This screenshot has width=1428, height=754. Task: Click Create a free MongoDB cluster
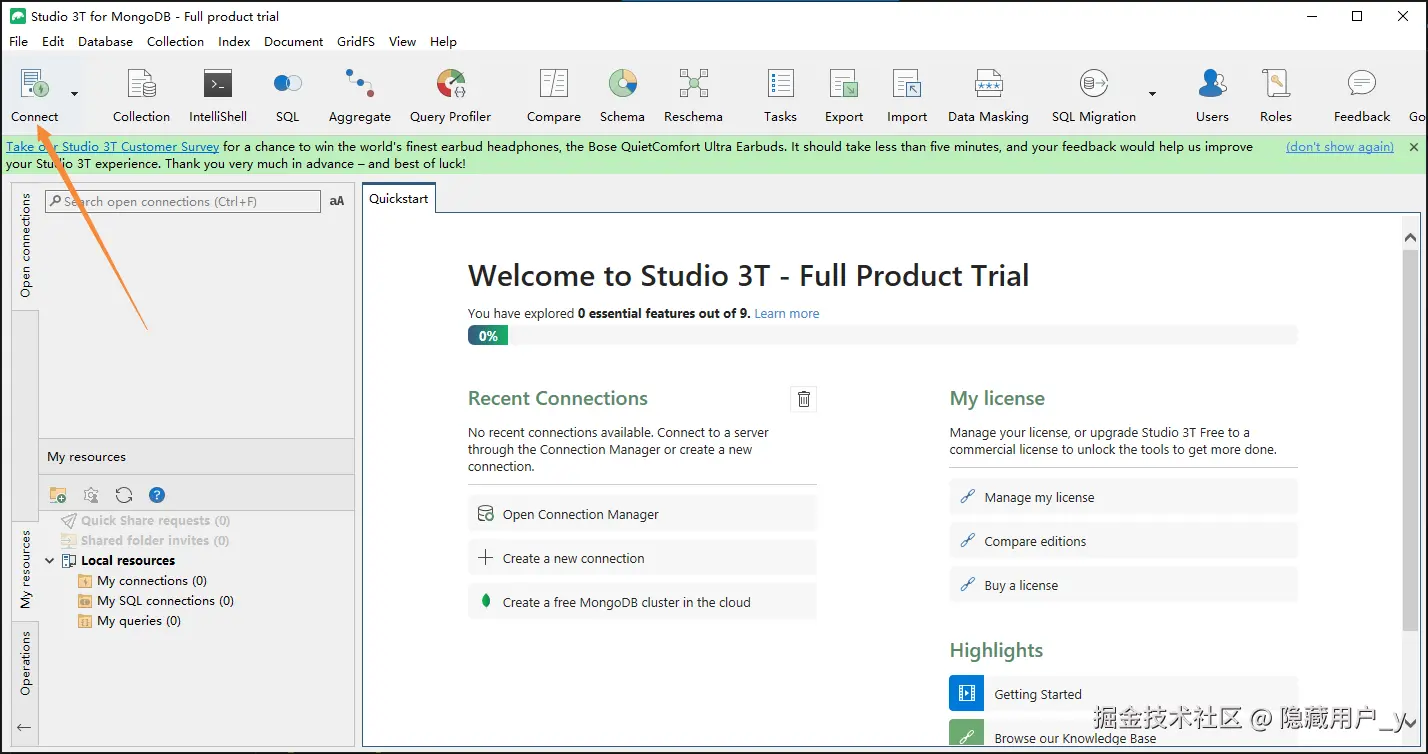click(642, 602)
